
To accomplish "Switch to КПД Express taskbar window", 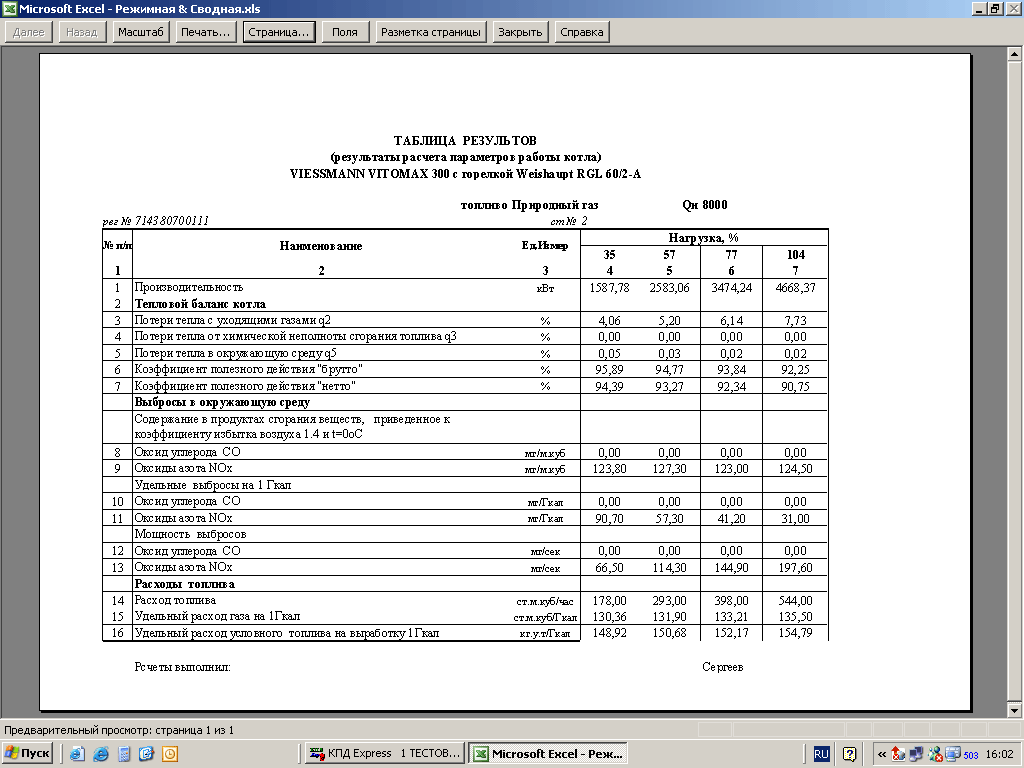I will tap(383, 754).
